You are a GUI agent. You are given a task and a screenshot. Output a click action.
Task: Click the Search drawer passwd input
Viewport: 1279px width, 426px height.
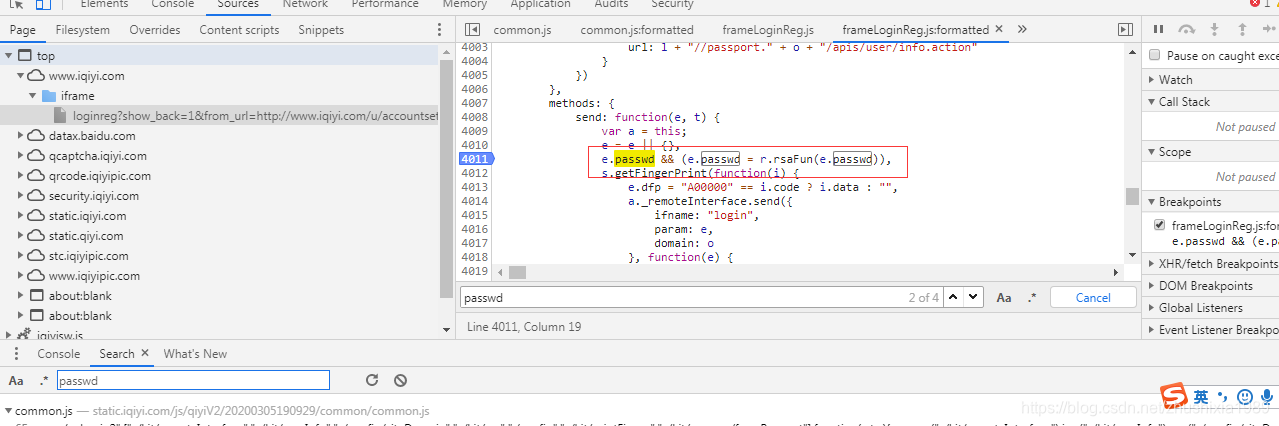click(x=193, y=380)
